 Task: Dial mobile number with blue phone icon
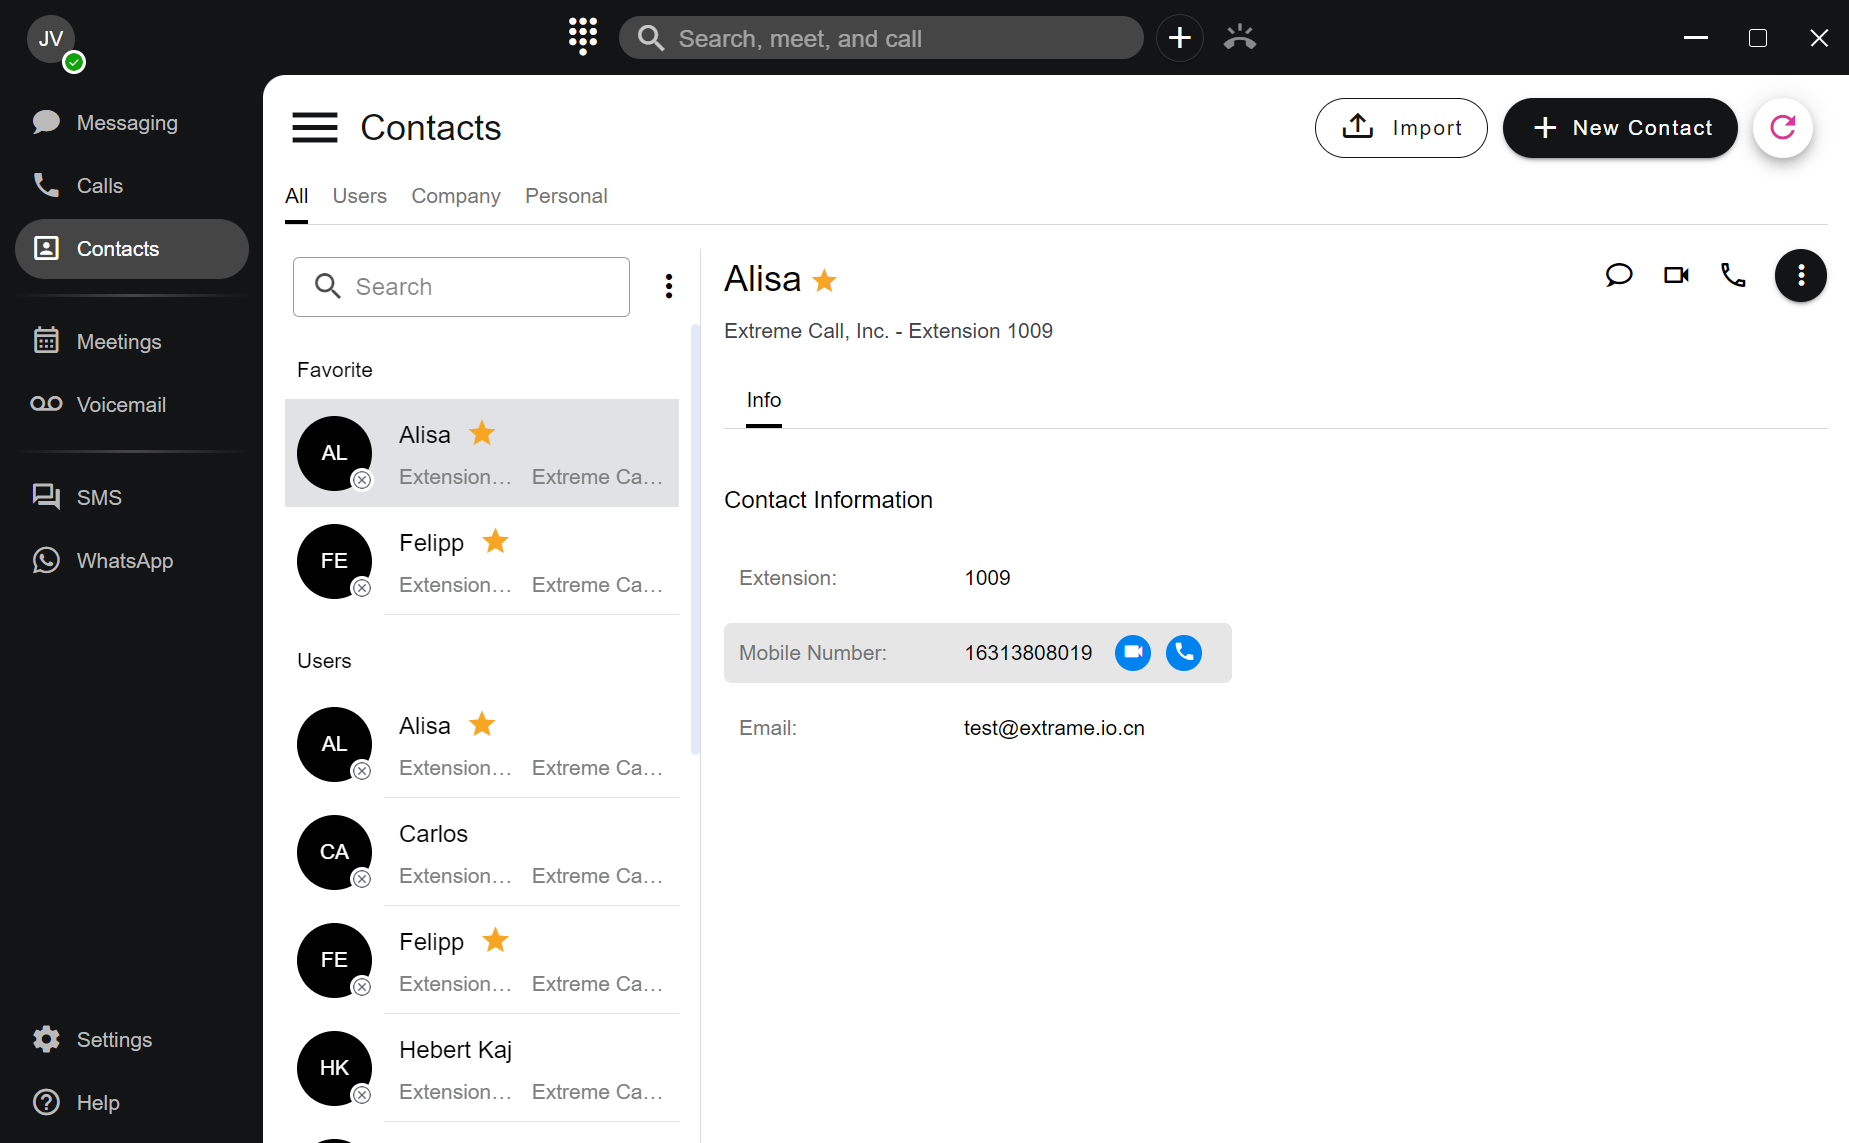1184,653
